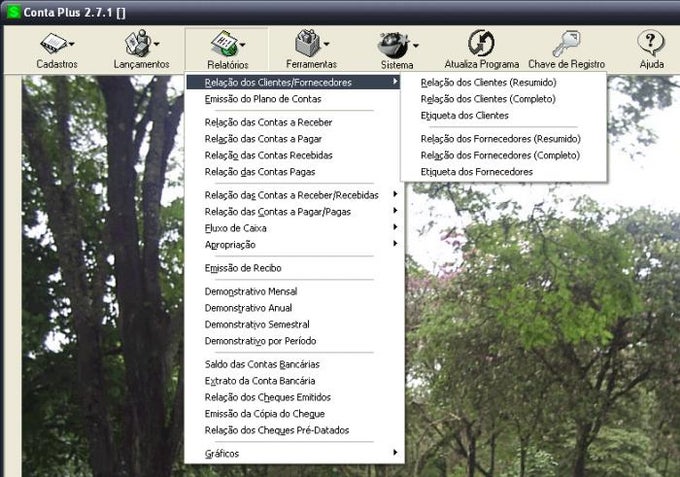Expand the Relatórios dropdown arrow

coord(242,45)
